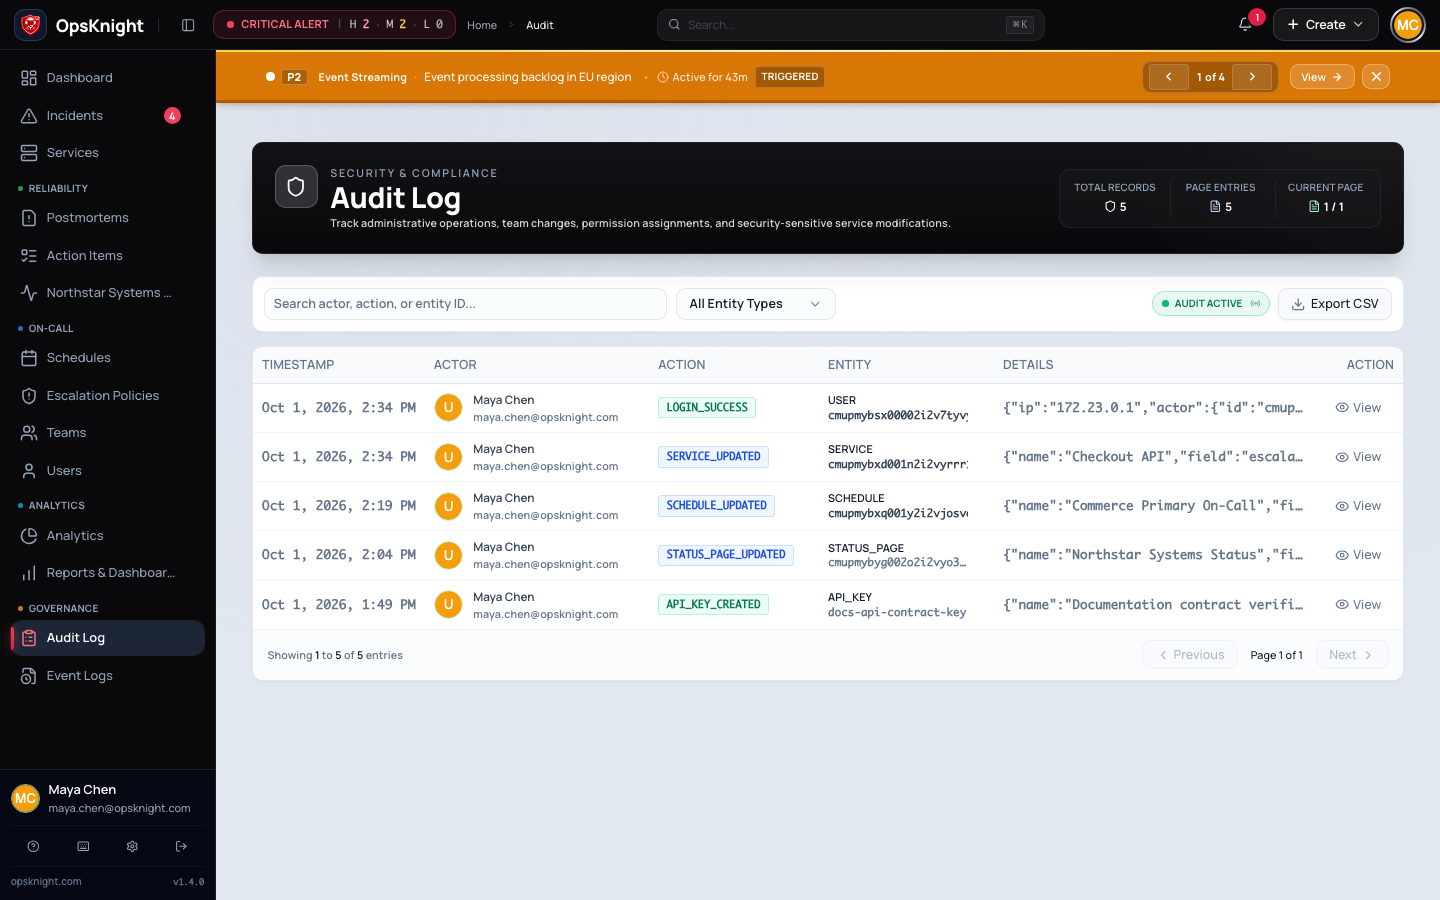Screen dimensions: 1440x900
Task: Open Escalation Policies in sidebar
Action: click(107, 396)
